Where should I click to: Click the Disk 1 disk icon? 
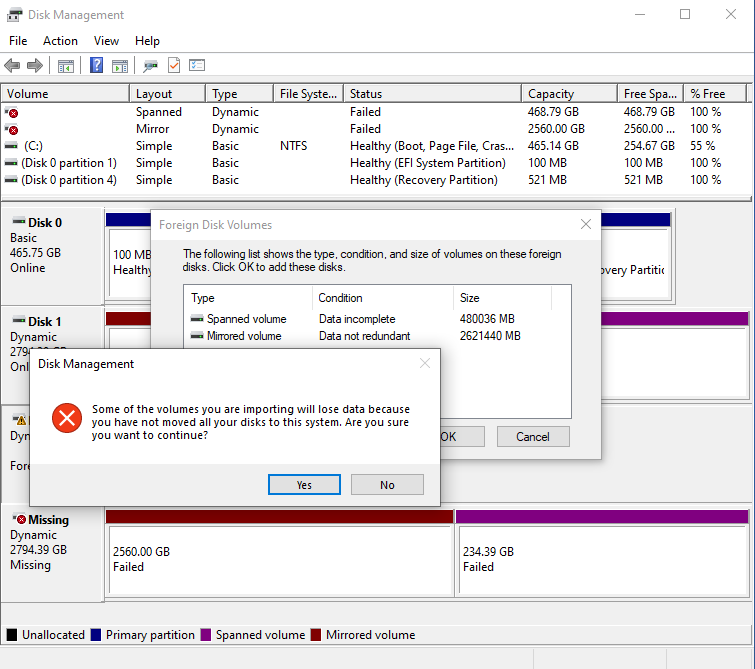coord(19,320)
